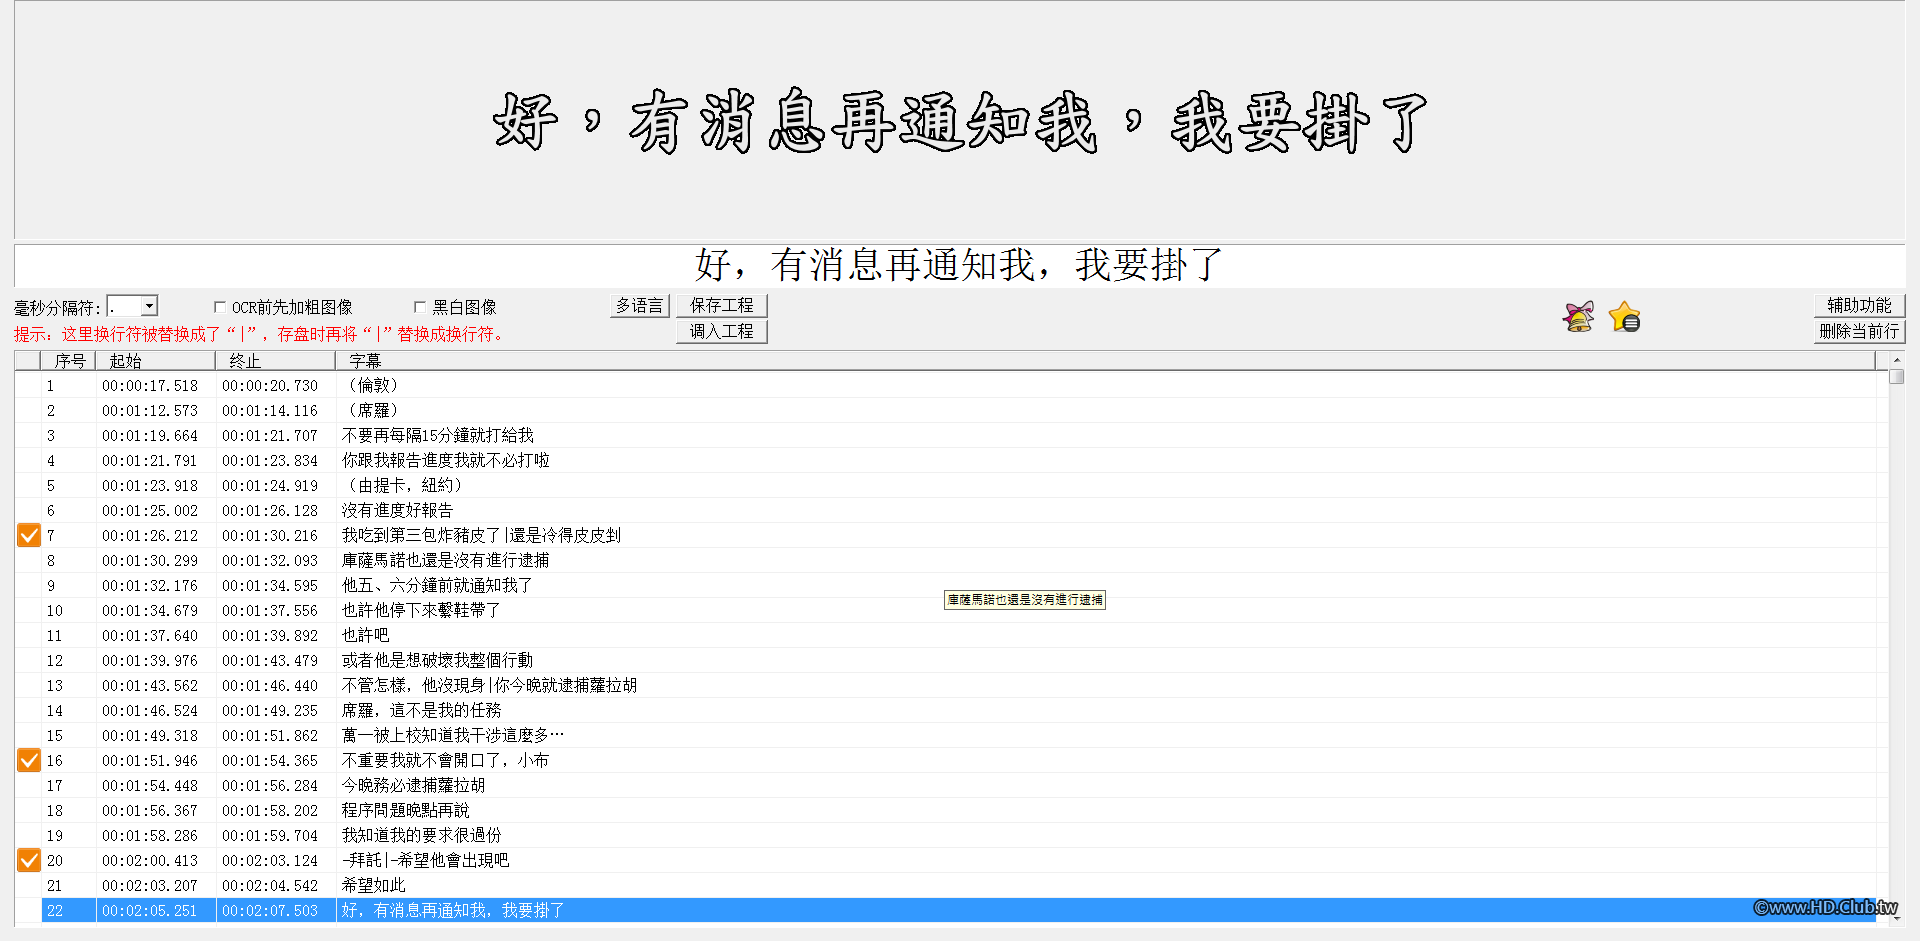1920x941 pixels.
Task: Click the 辅助功能 button
Action: tap(1859, 305)
